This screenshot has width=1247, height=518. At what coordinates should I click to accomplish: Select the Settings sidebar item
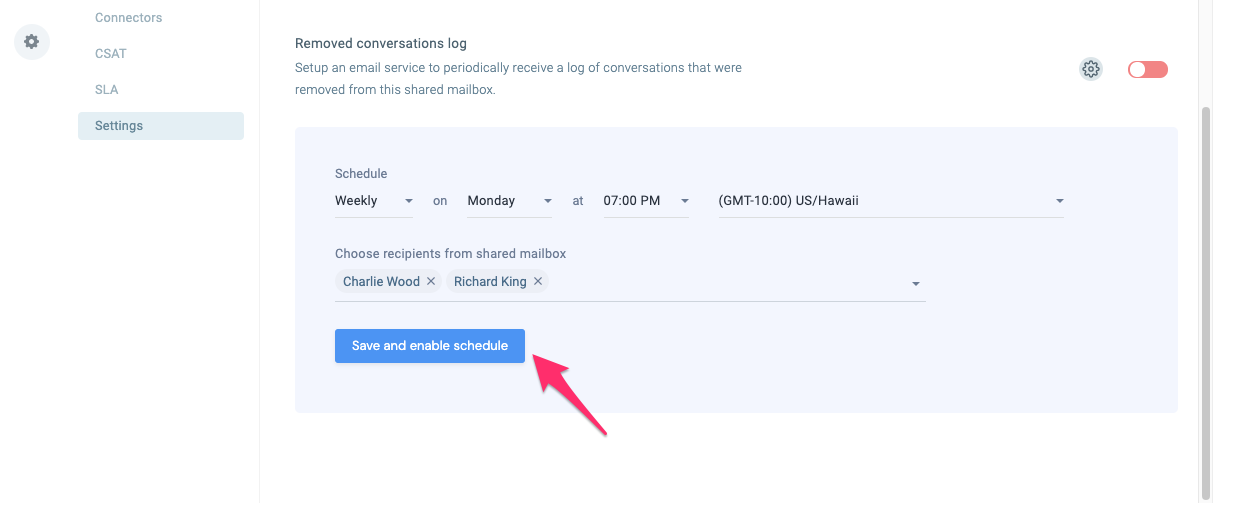tap(161, 126)
